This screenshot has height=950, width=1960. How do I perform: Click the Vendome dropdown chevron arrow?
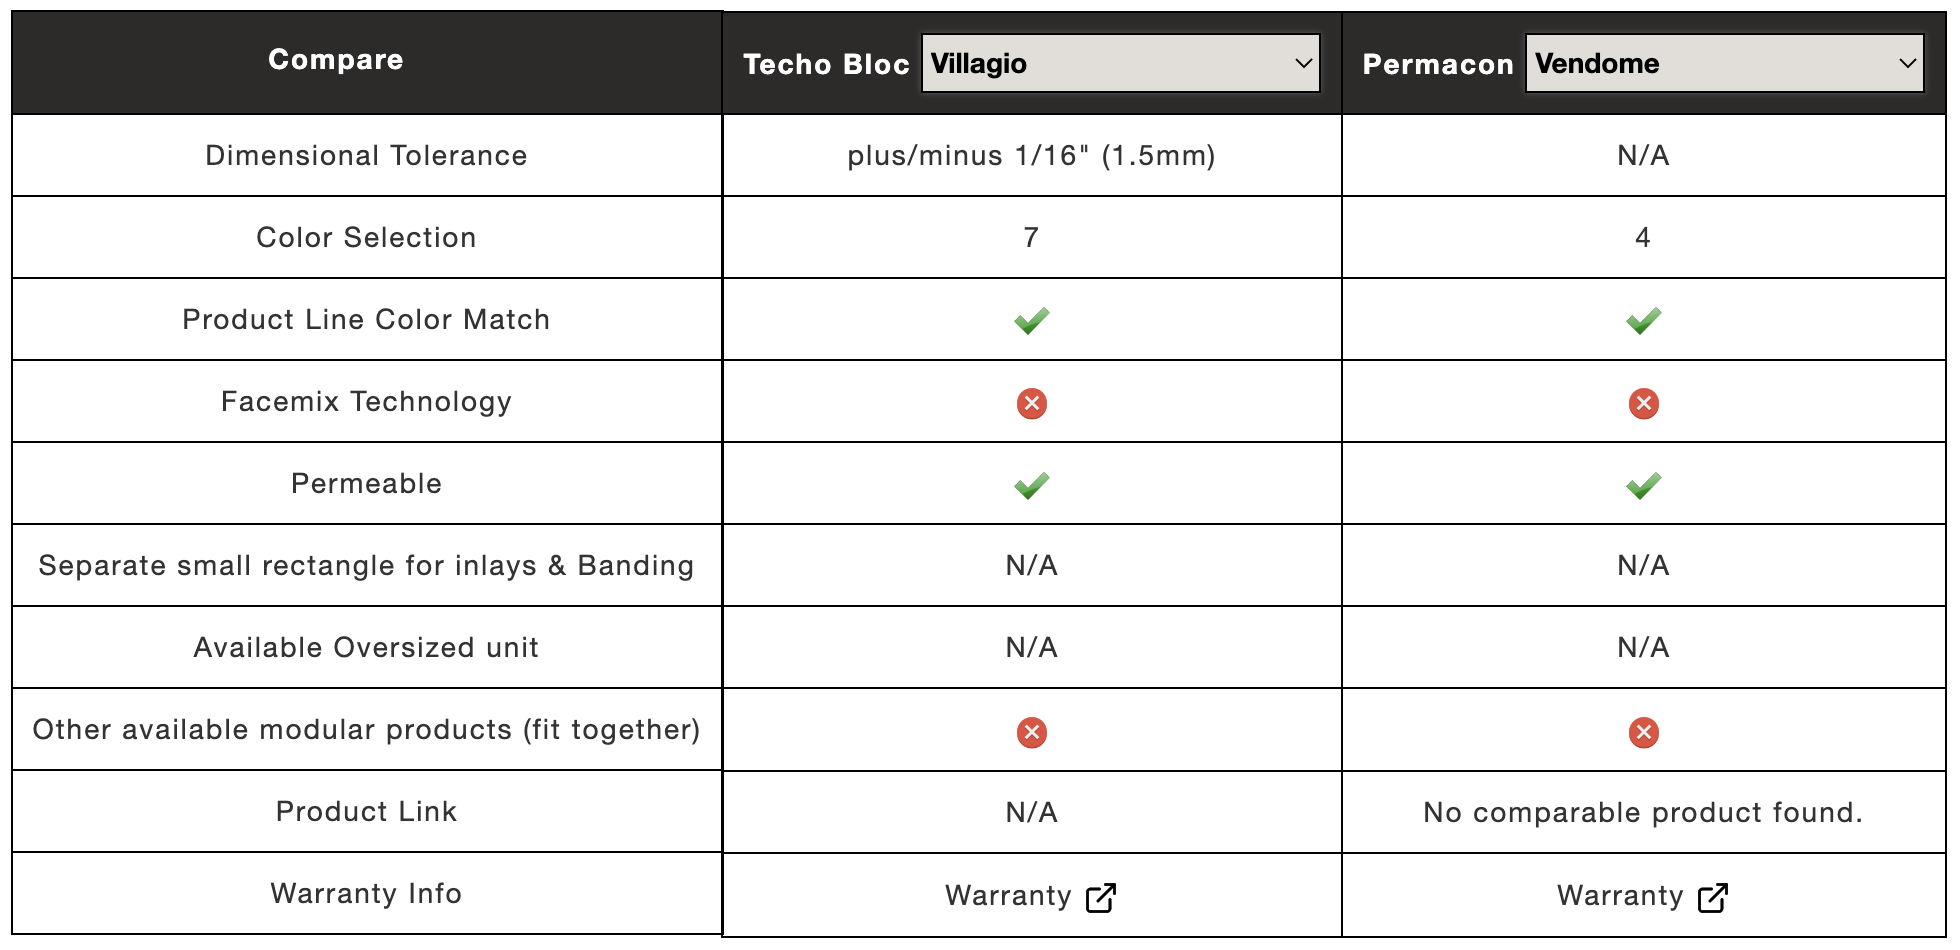coord(1907,63)
